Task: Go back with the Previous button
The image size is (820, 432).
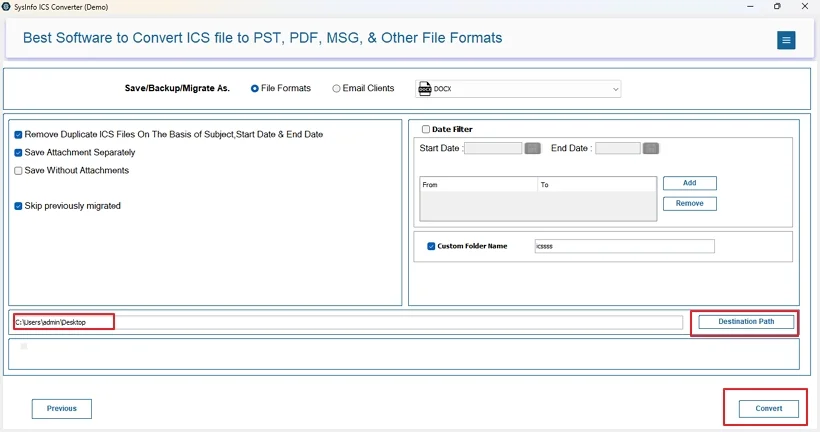Action: (62, 408)
